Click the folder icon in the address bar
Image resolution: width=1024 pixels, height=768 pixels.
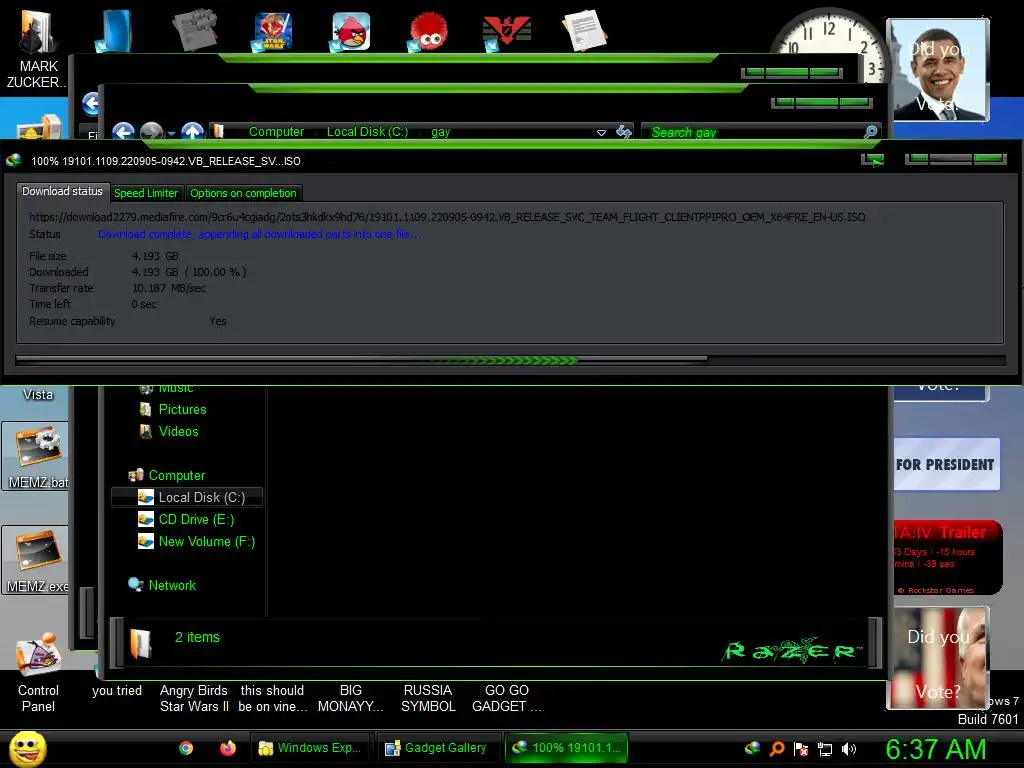pyautogui.click(x=219, y=132)
